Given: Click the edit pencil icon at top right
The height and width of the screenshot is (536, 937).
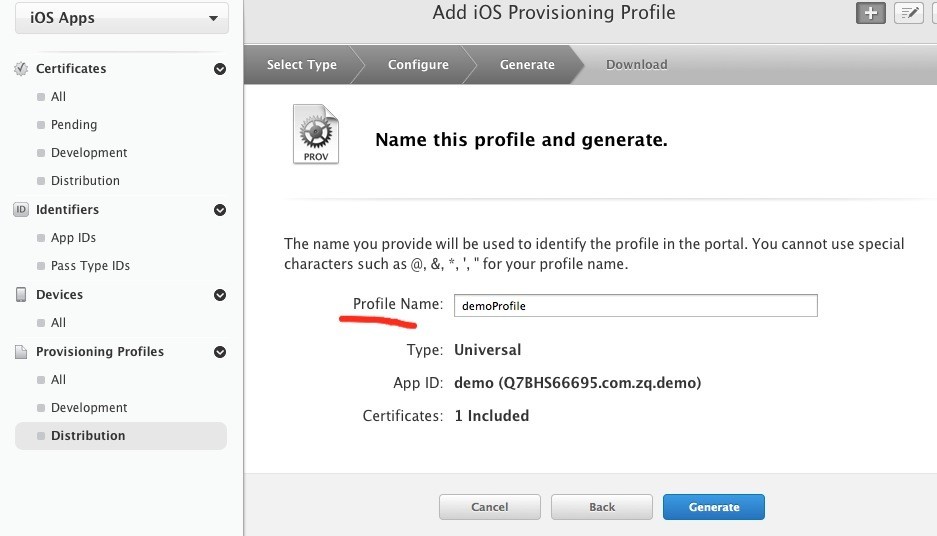Looking at the screenshot, I should [x=909, y=13].
